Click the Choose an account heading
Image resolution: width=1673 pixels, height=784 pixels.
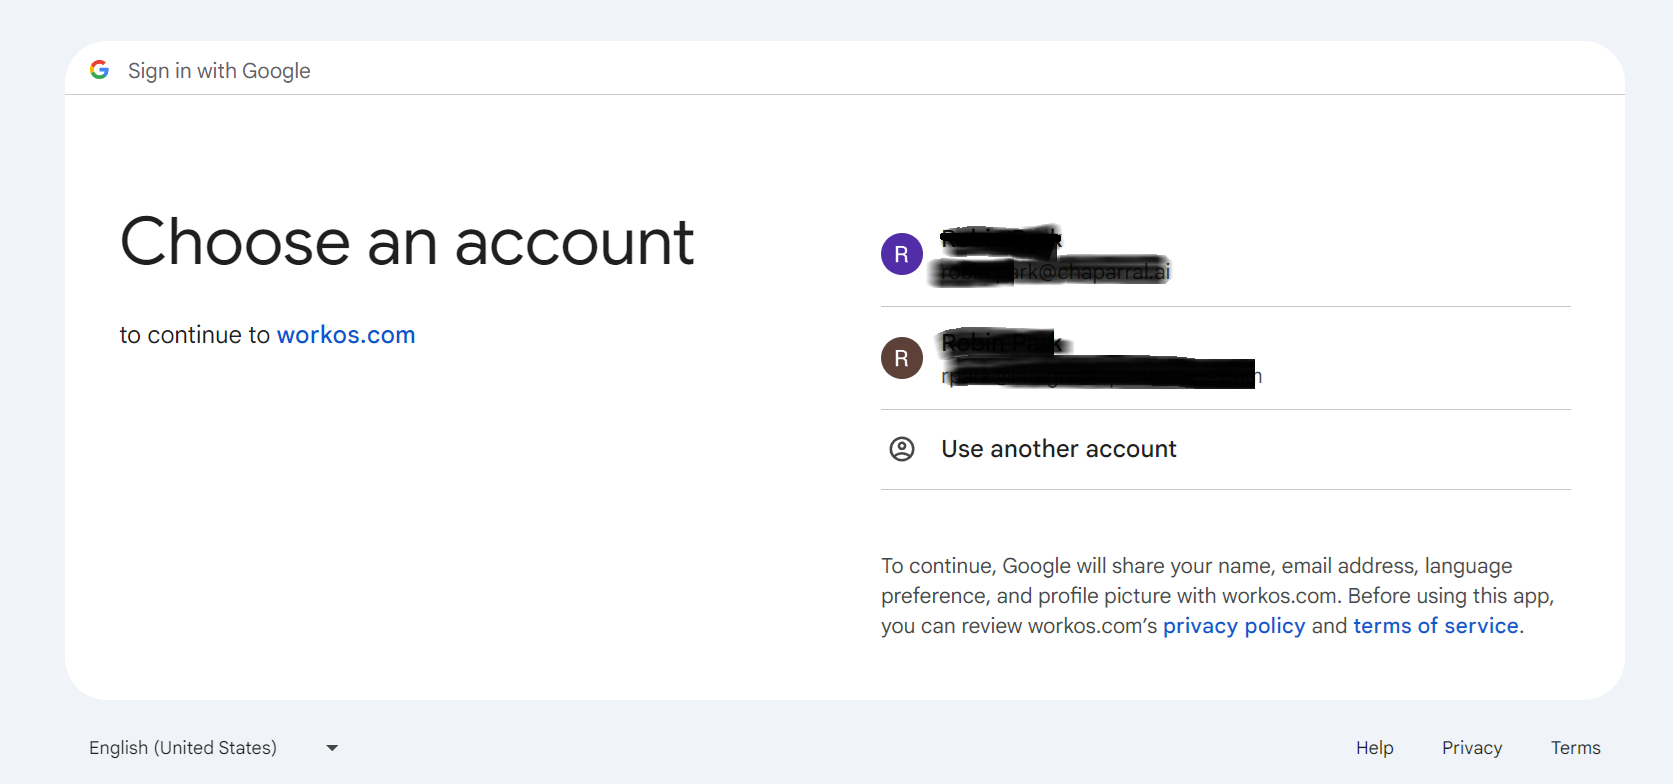pyautogui.click(x=406, y=242)
